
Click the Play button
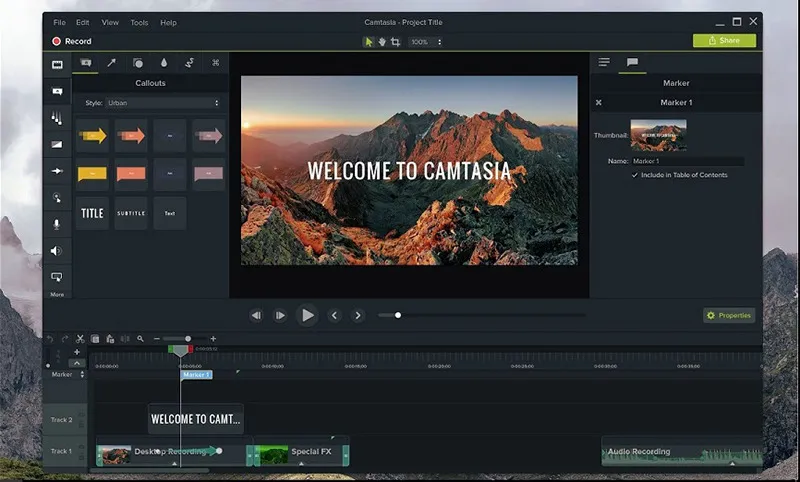[x=307, y=315]
